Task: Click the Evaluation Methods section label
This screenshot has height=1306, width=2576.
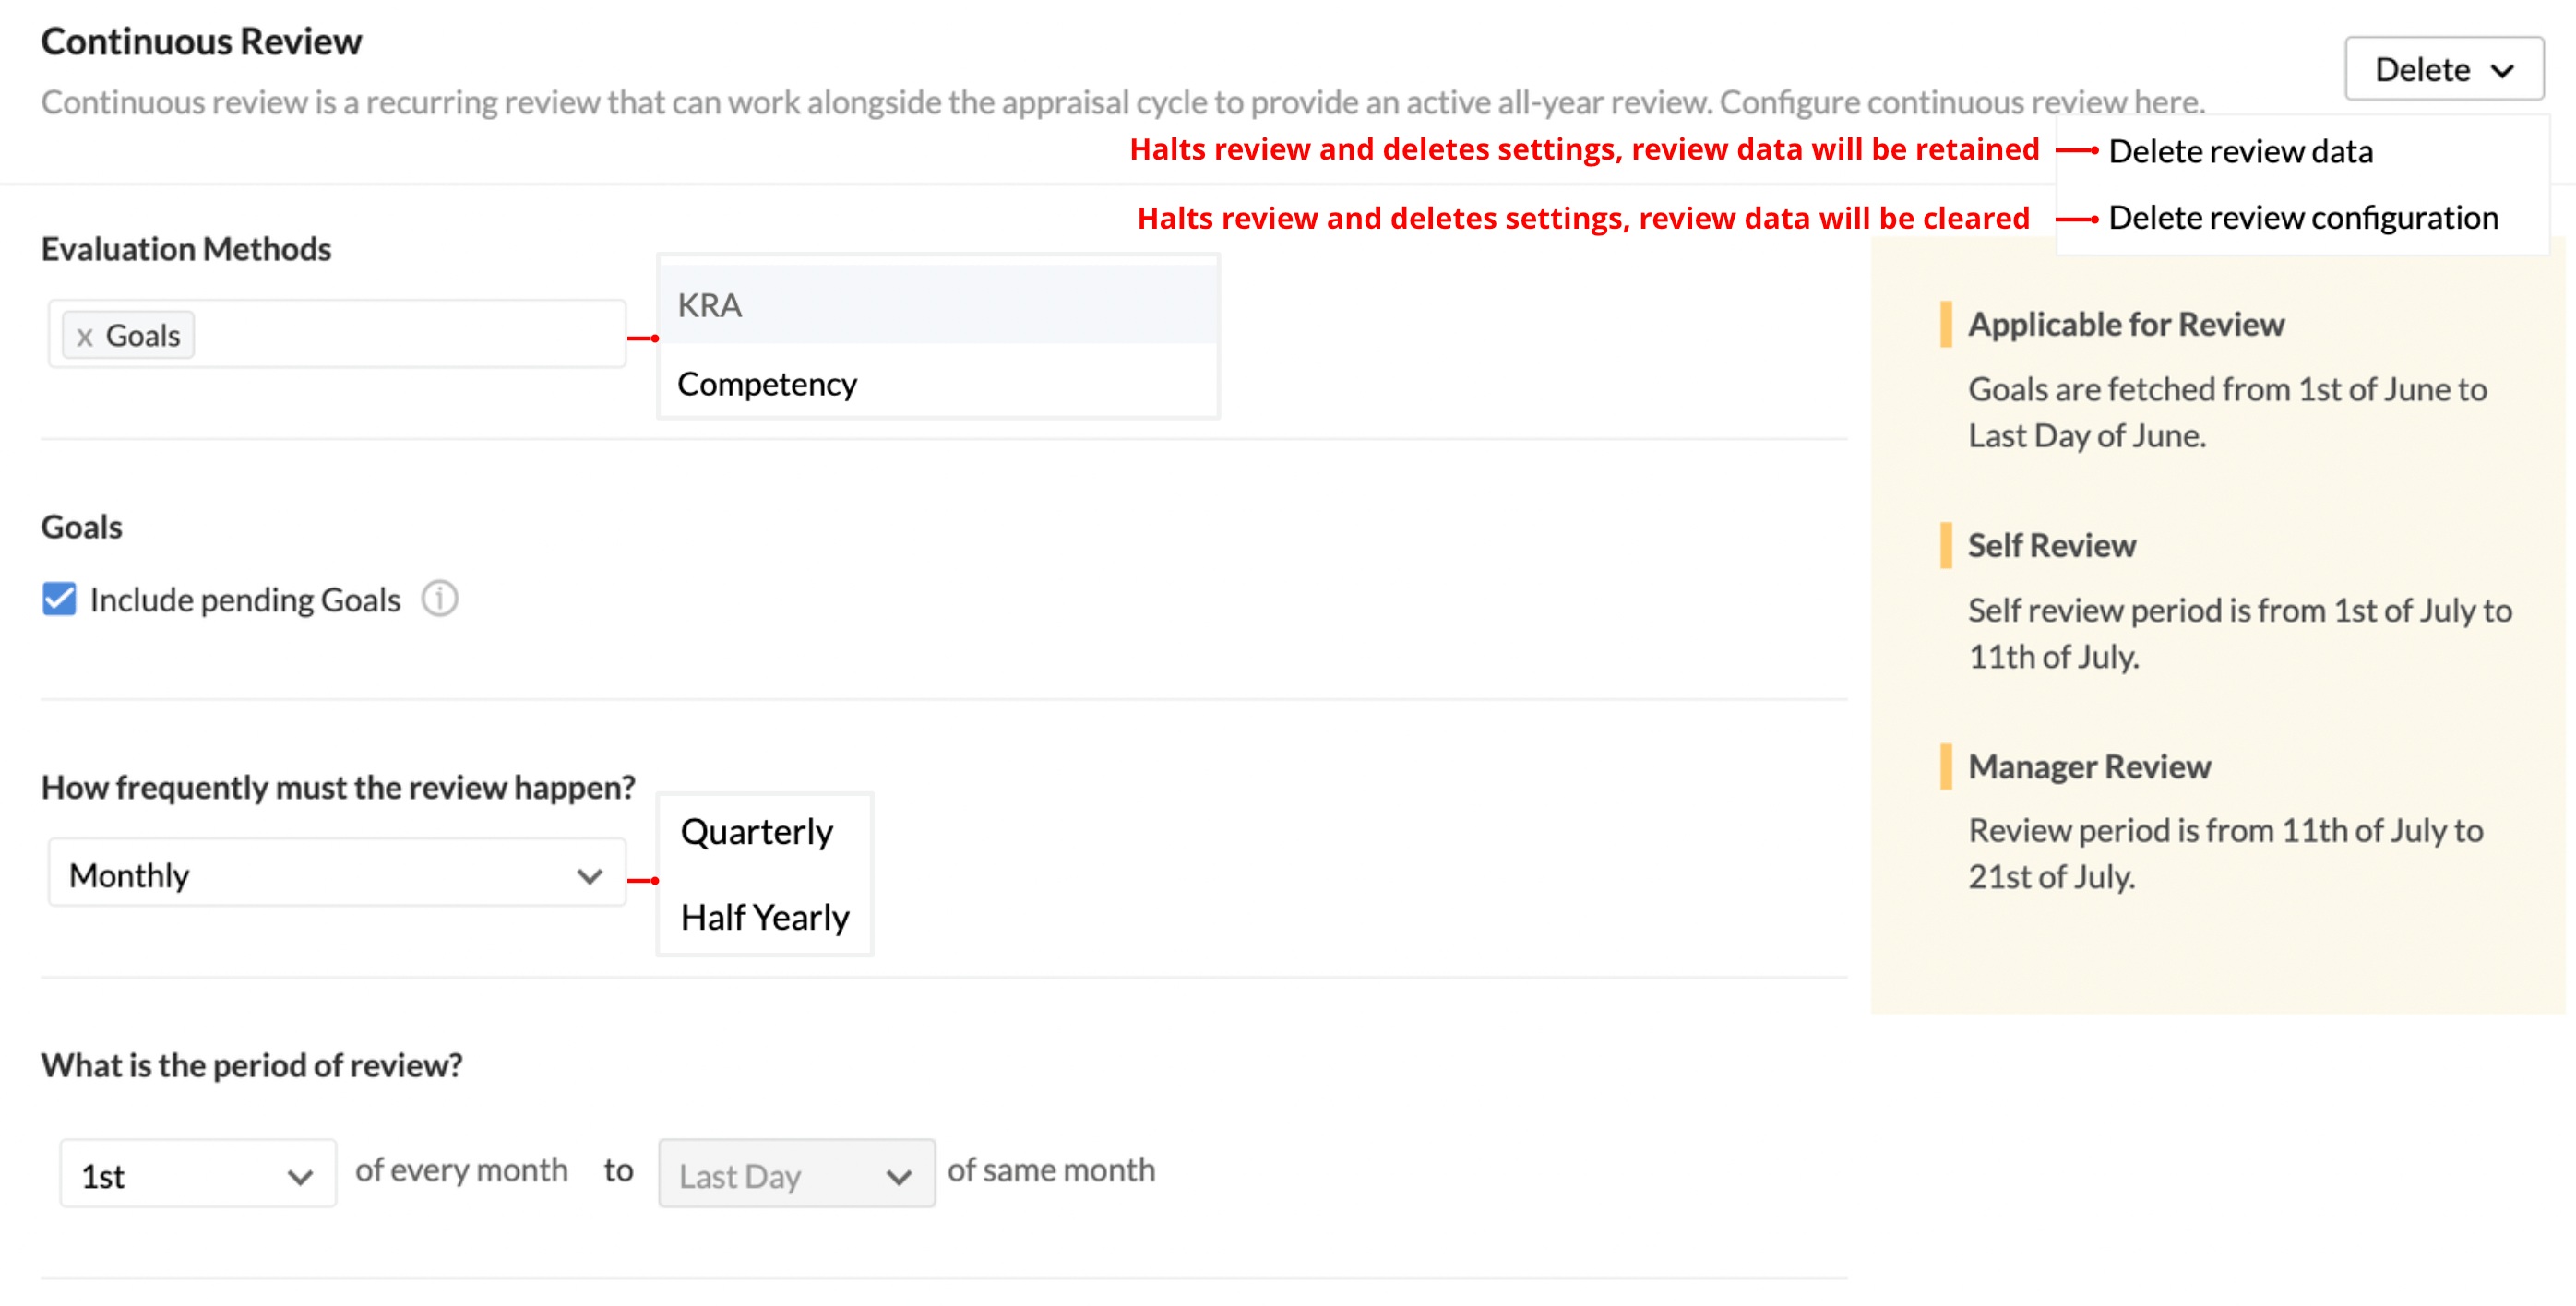Action: (186, 248)
